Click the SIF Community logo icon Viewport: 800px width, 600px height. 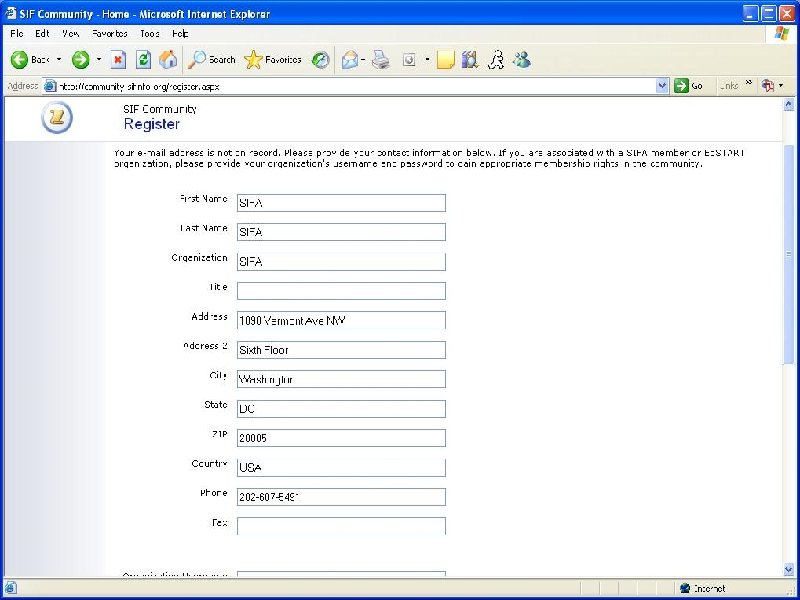(x=57, y=118)
